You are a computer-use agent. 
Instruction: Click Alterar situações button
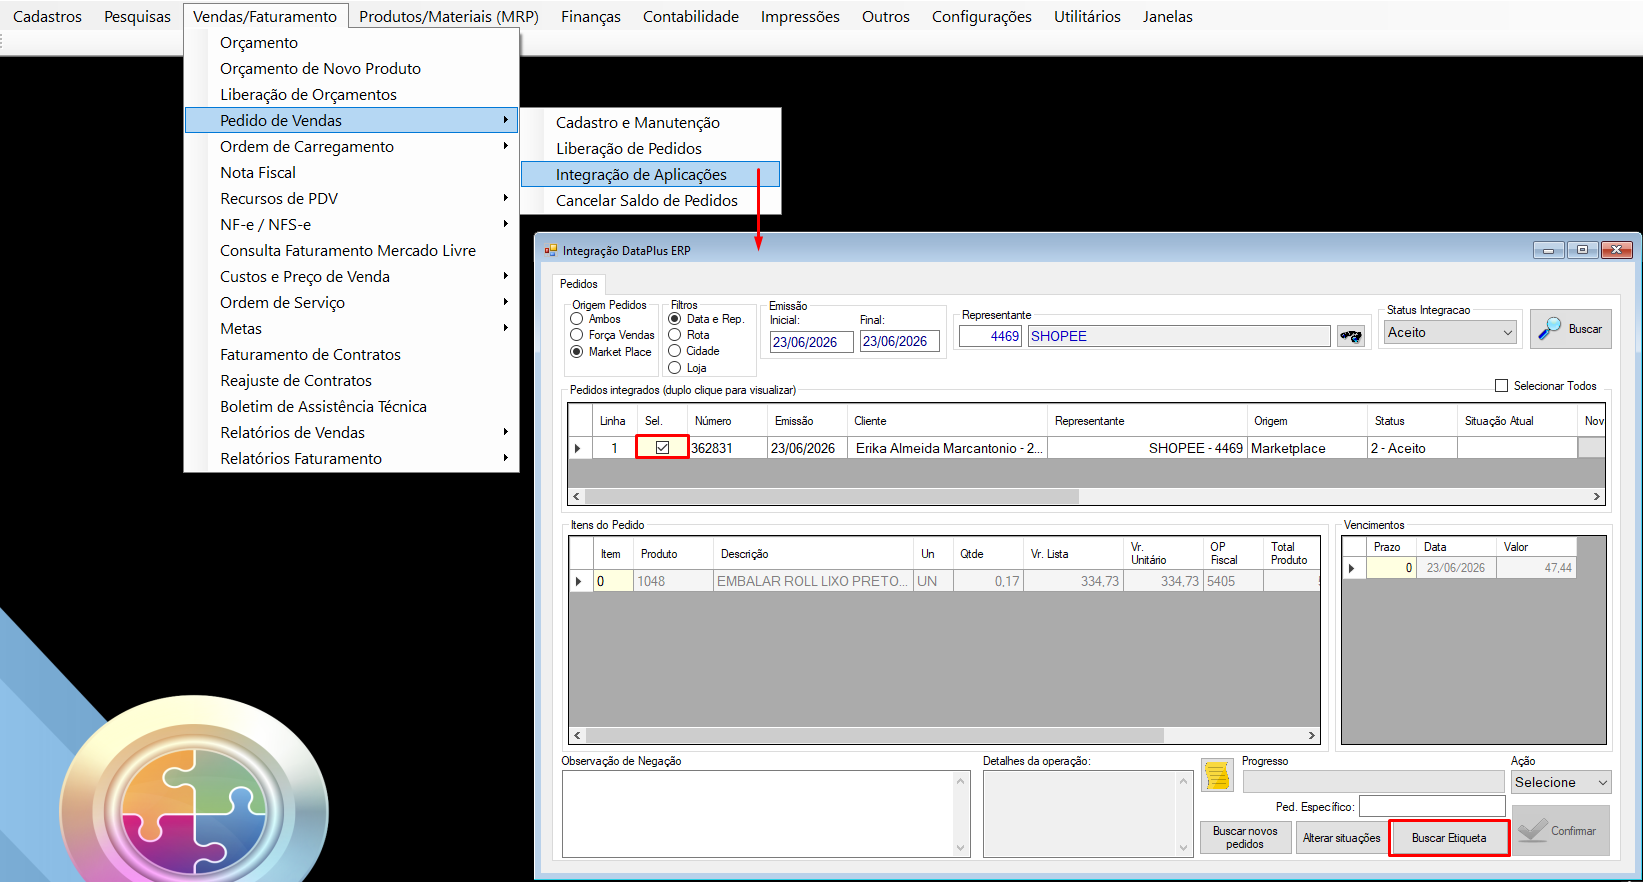click(1341, 838)
